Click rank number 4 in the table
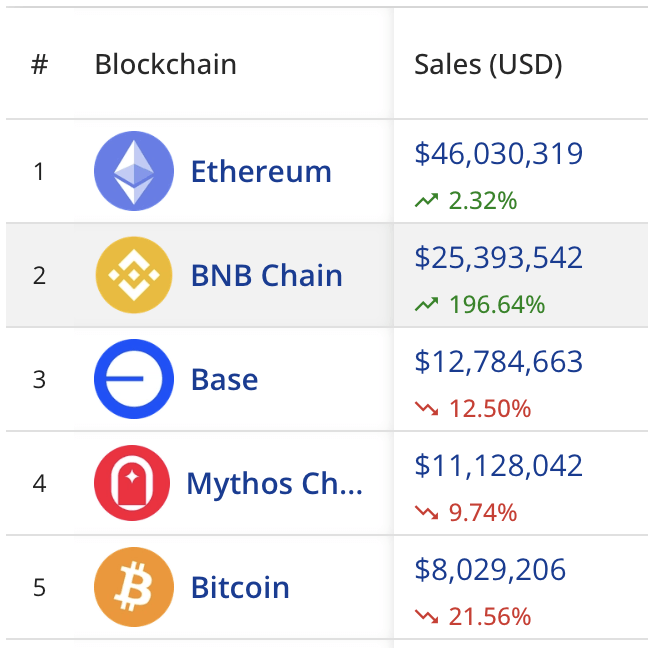The image size is (648, 648). click(39, 484)
